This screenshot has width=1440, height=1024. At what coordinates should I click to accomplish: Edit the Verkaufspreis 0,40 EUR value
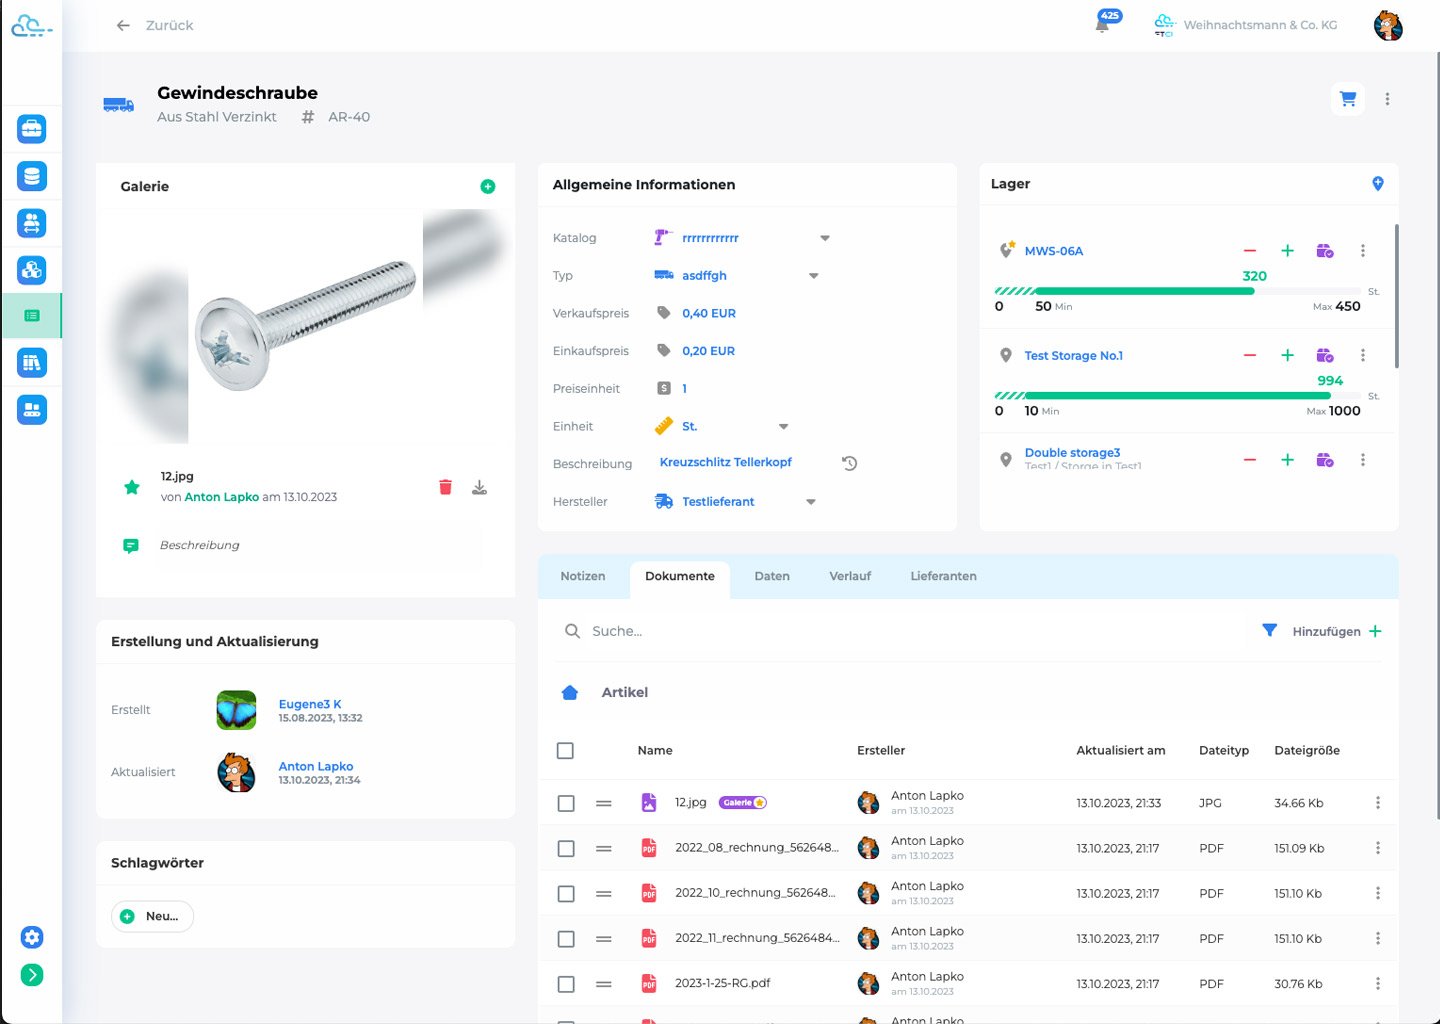coord(709,314)
